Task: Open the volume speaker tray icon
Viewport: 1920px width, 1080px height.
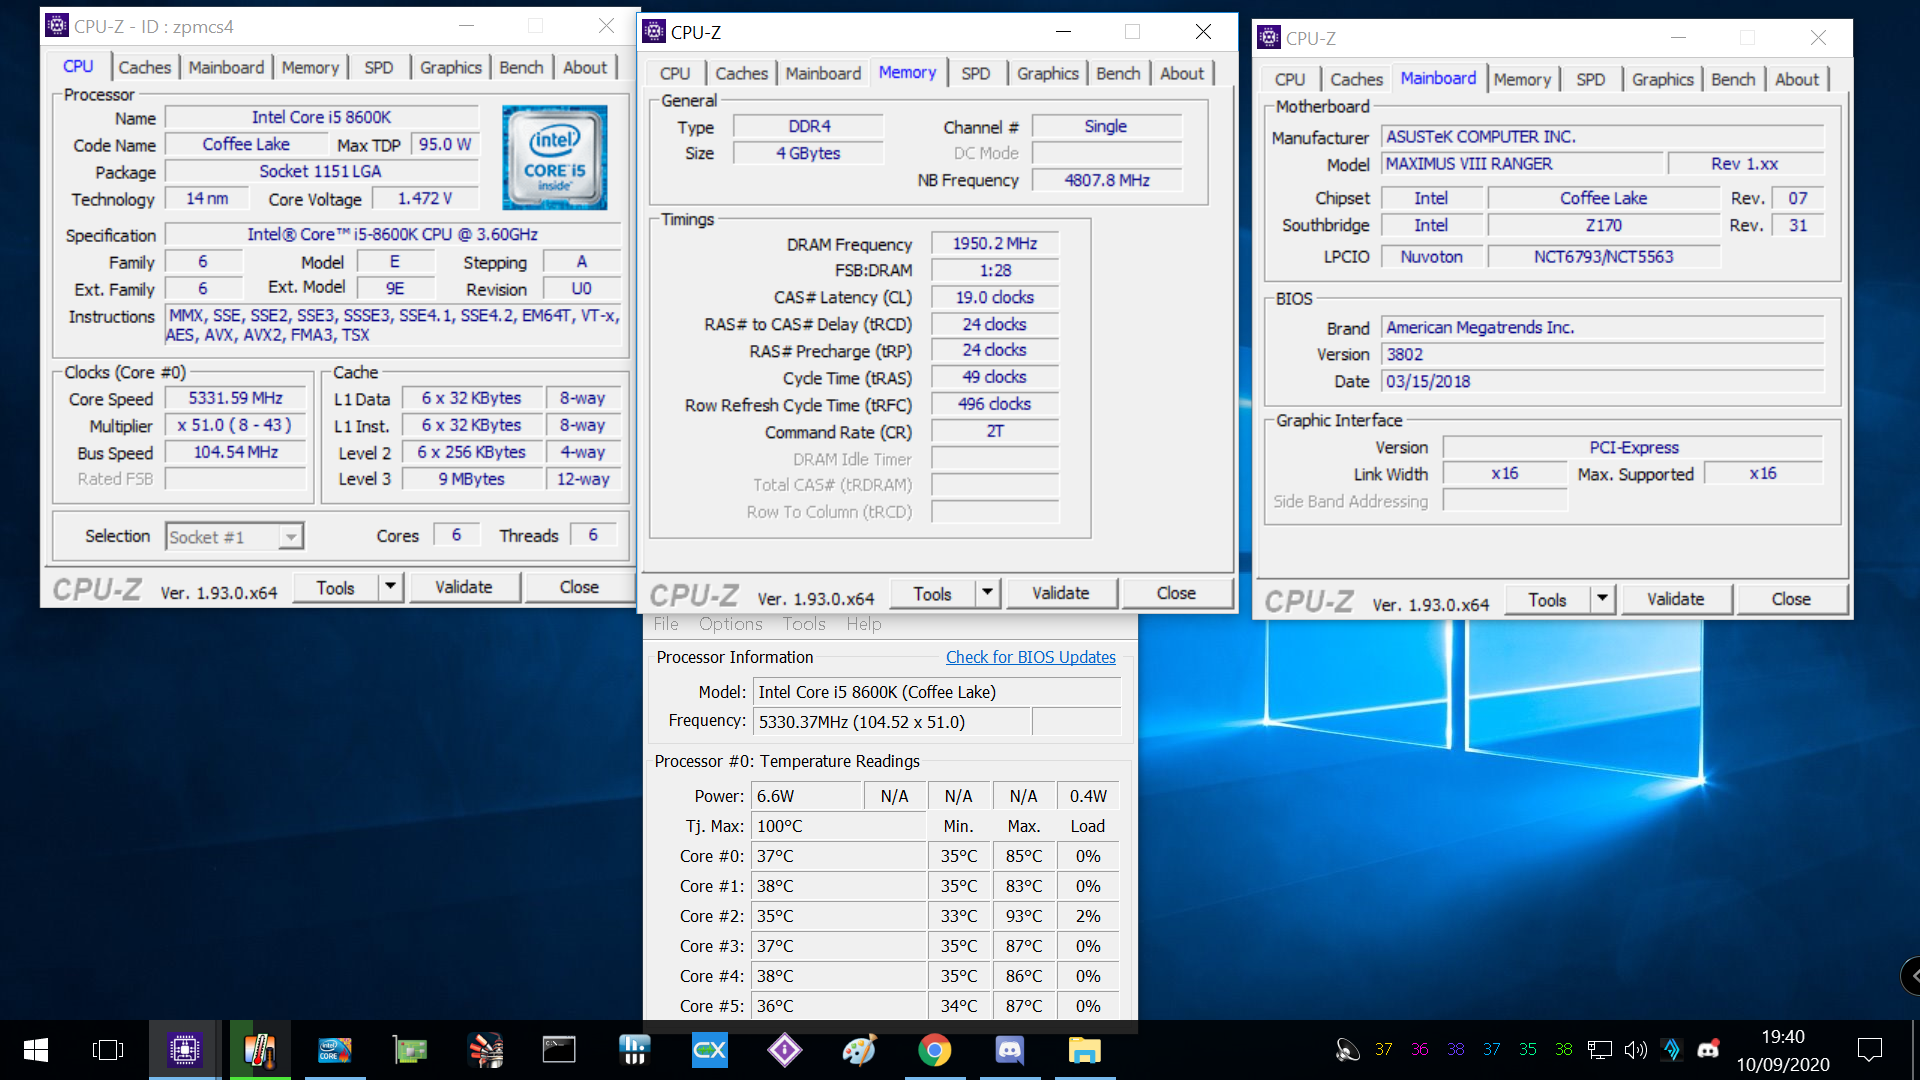Action: click(1636, 1050)
